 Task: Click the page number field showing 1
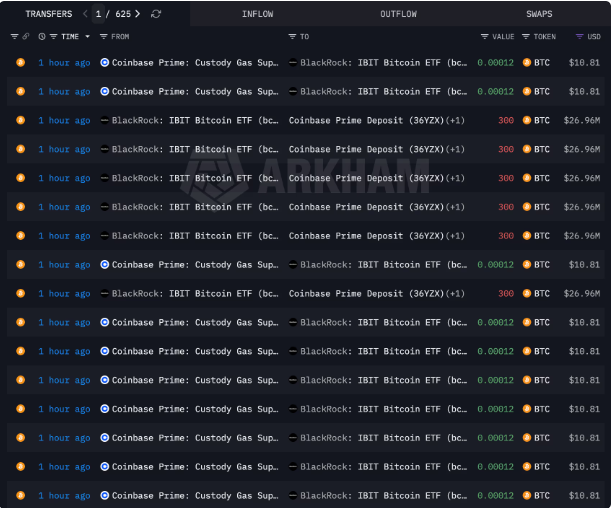(x=98, y=14)
